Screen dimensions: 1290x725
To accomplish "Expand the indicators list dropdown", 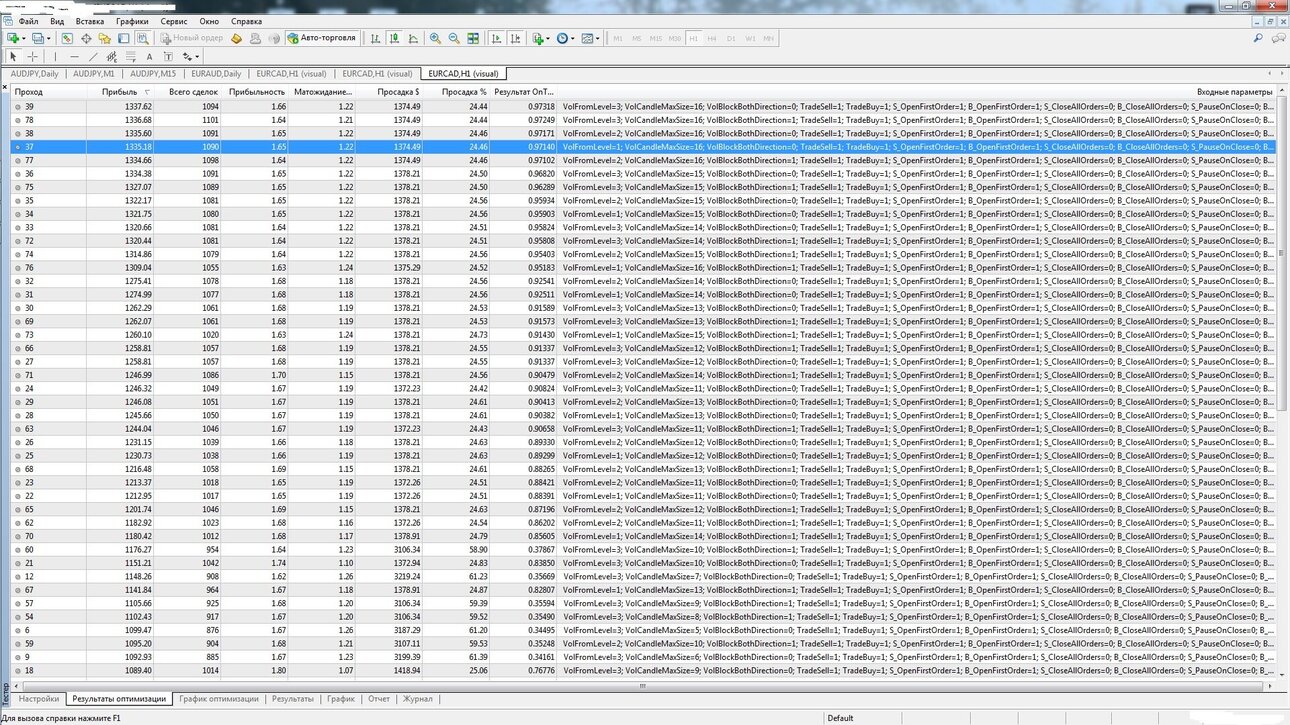I will (x=548, y=38).
